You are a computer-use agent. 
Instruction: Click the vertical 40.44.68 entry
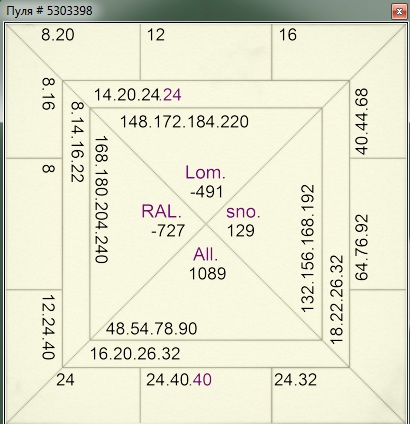(361, 122)
